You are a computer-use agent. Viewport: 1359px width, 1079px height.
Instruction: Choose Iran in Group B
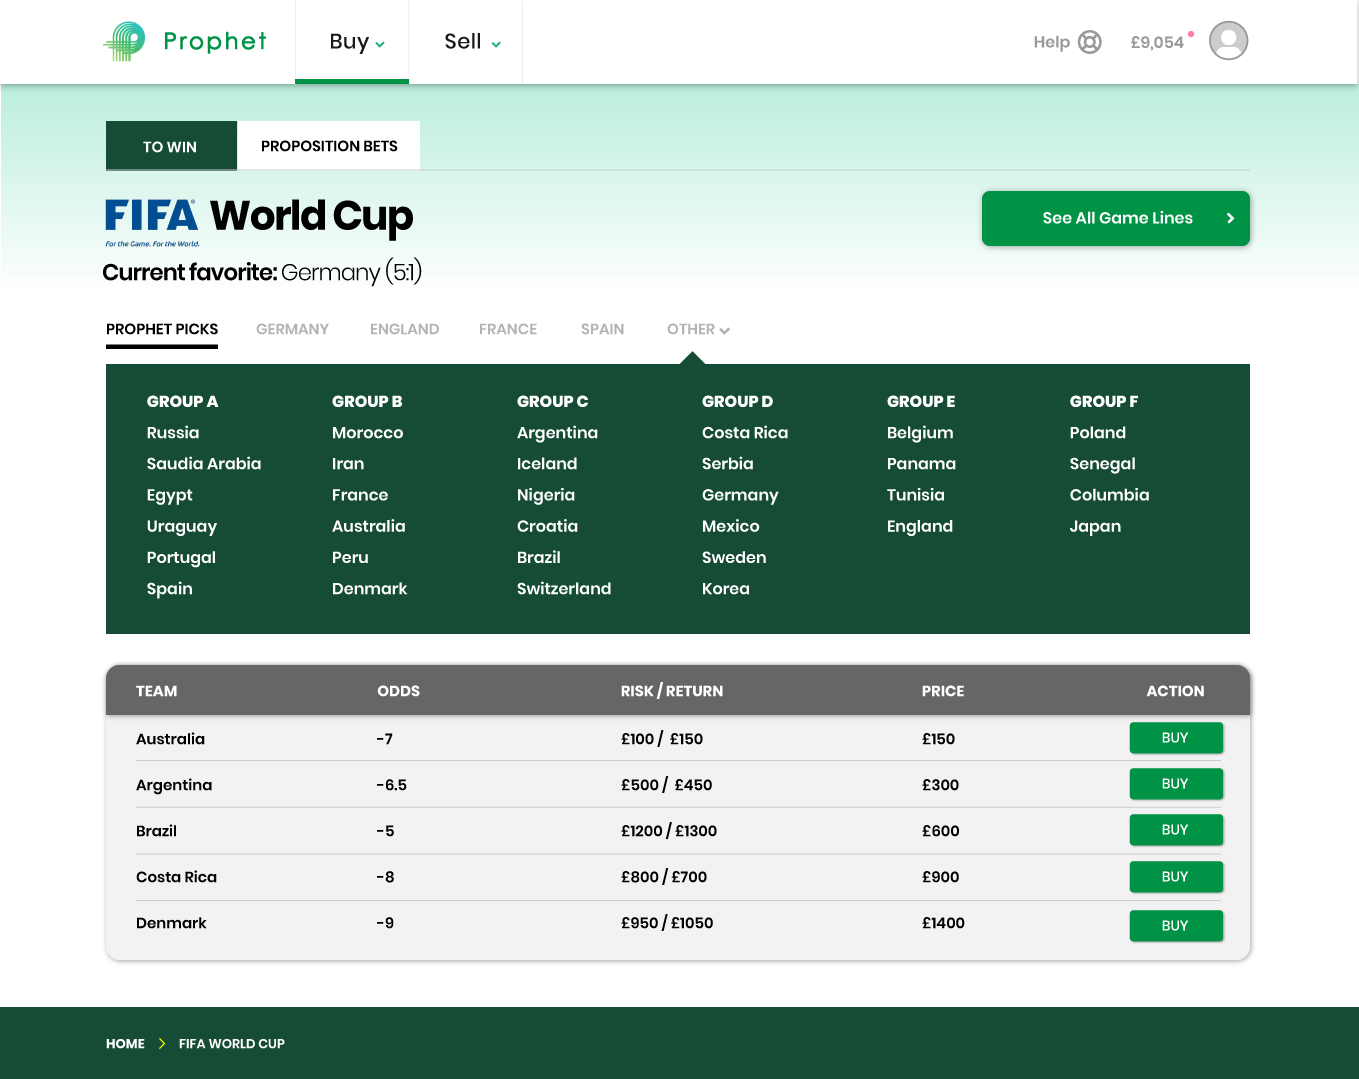coord(348,463)
